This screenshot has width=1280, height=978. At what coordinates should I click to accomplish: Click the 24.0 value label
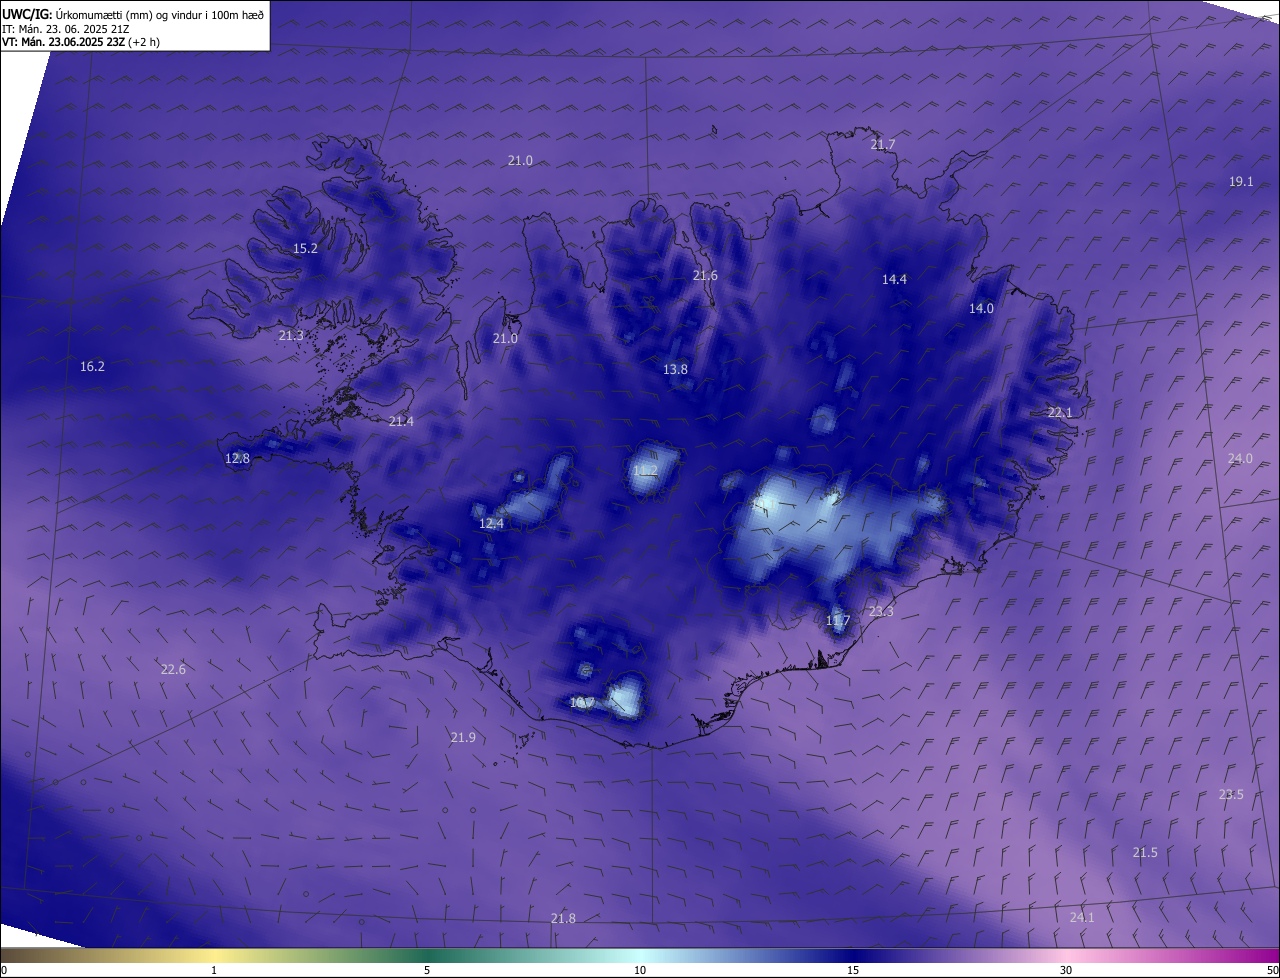1240,459
